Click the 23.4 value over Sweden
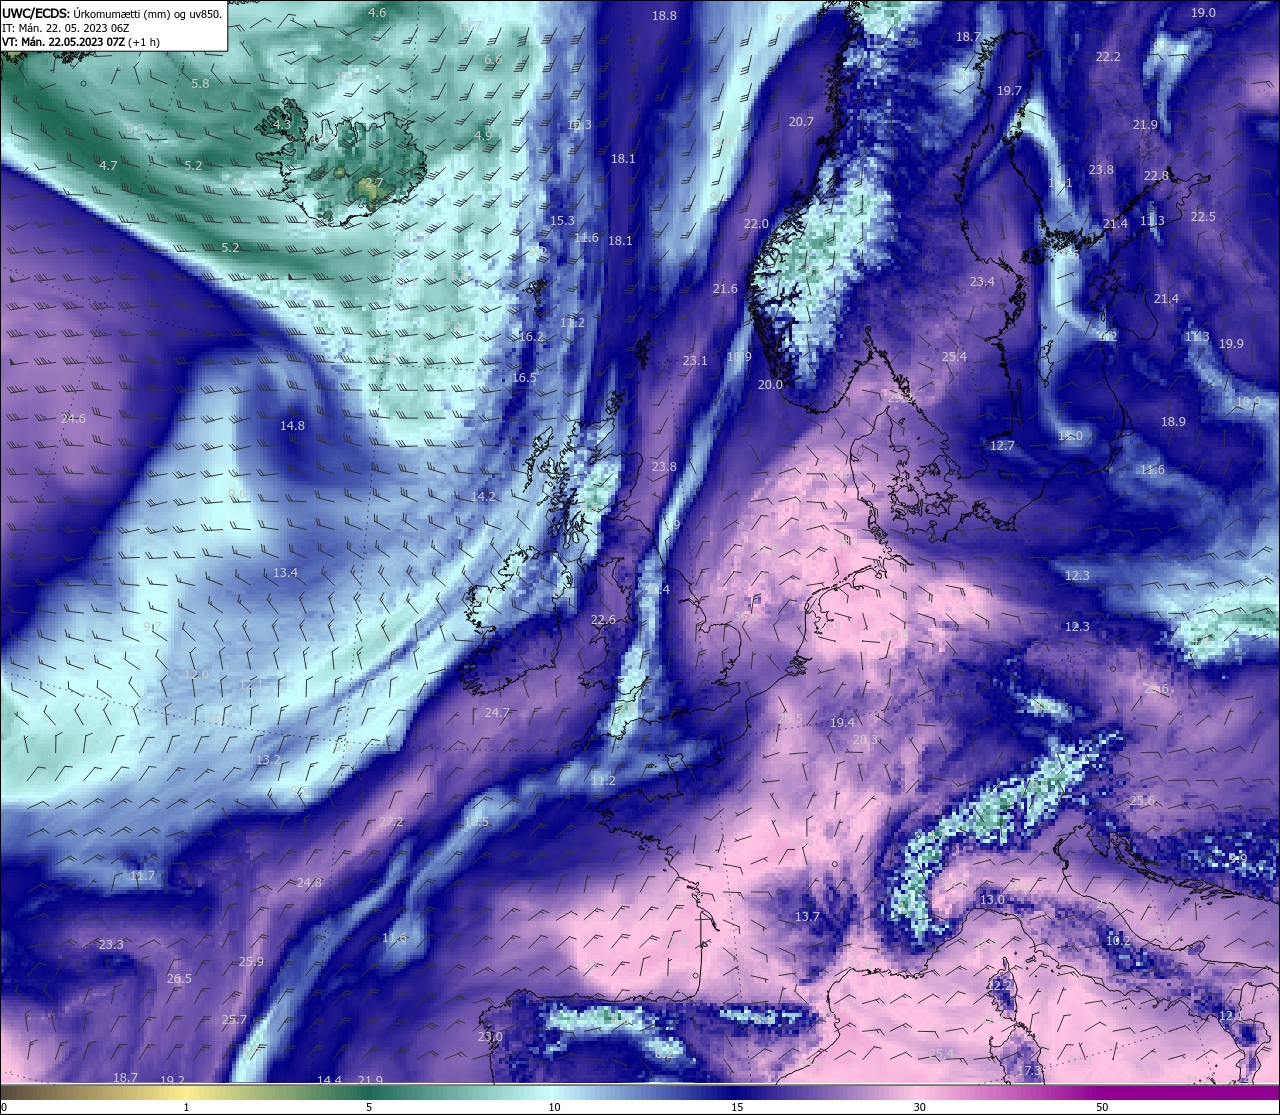 point(982,282)
